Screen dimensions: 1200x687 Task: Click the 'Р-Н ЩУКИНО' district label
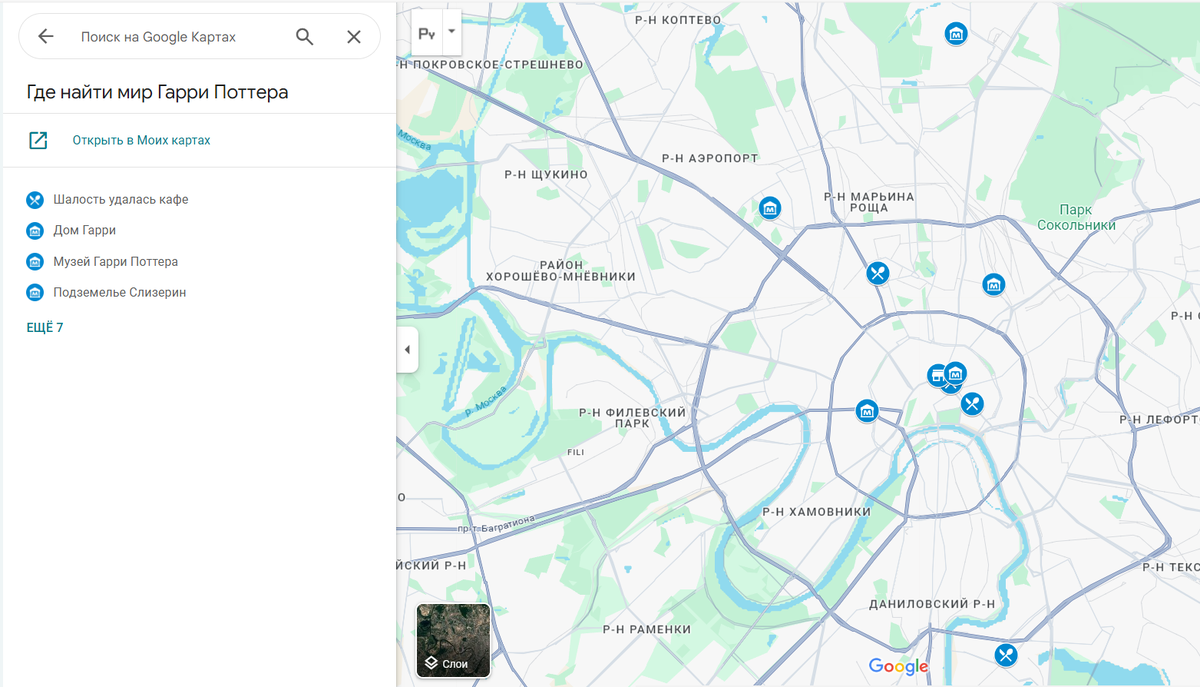tap(546, 175)
